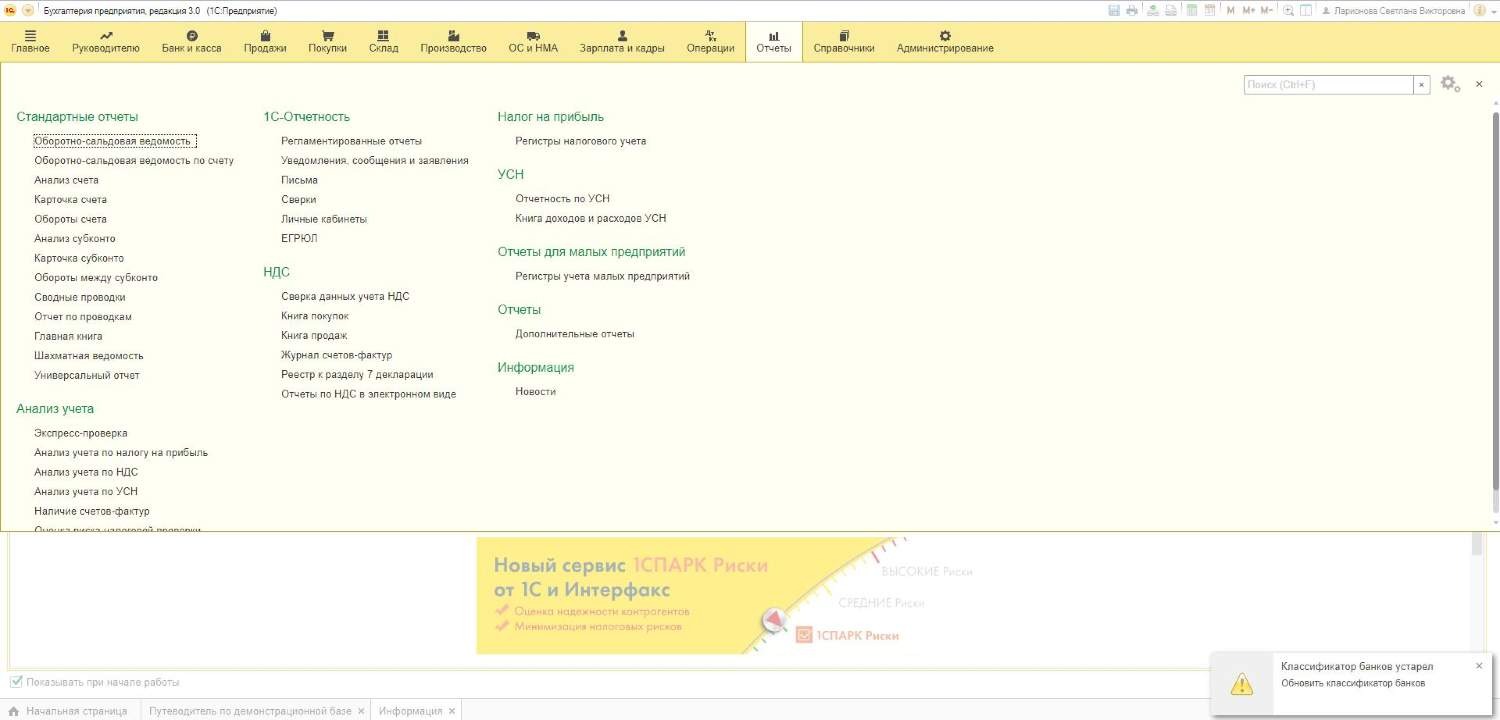Screen dimensions: 1500x720
Task: Click the printer icon in title bar
Action: pos(1132,10)
